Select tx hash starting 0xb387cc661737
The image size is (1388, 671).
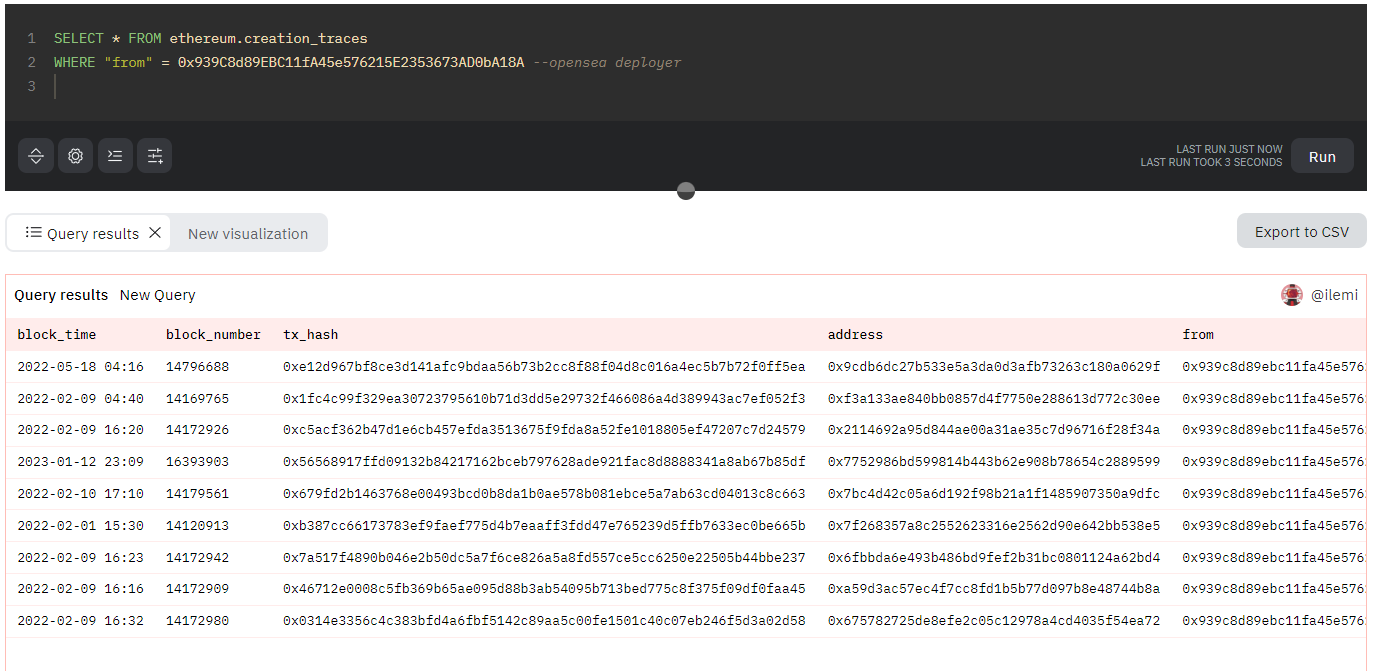coord(544,526)
